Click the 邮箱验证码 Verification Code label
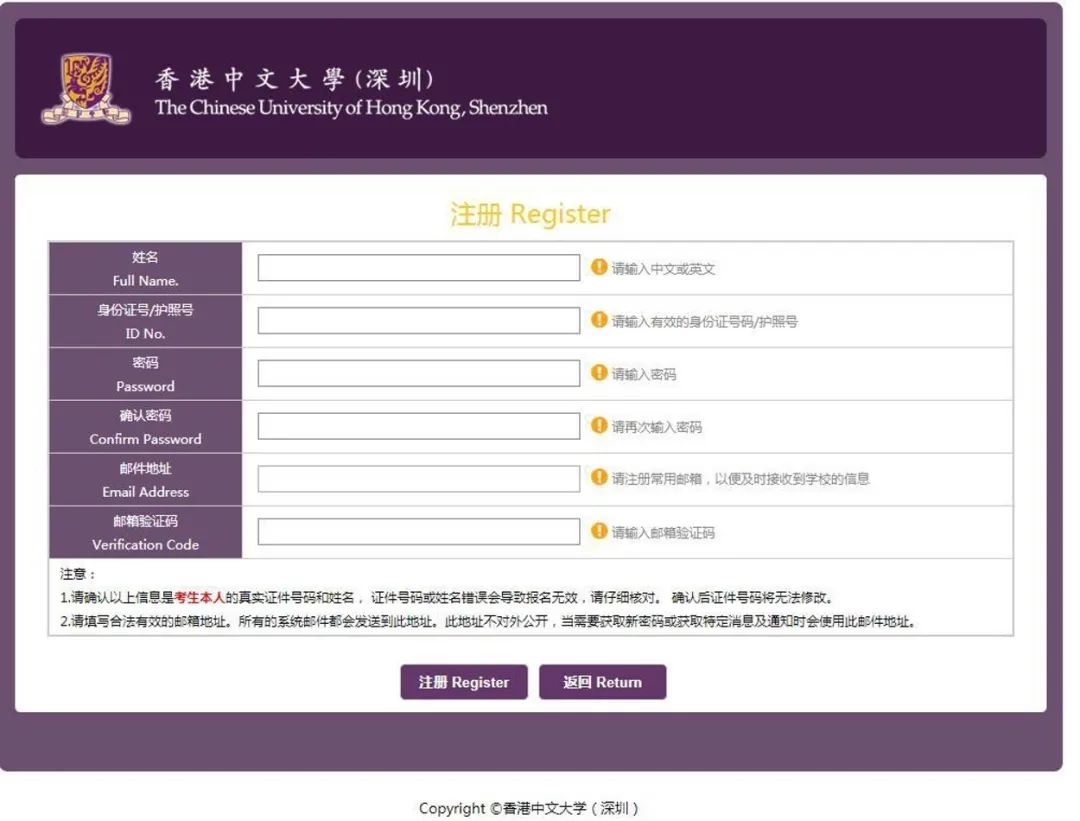This screenshot has width=1080, height=821. 145,532
